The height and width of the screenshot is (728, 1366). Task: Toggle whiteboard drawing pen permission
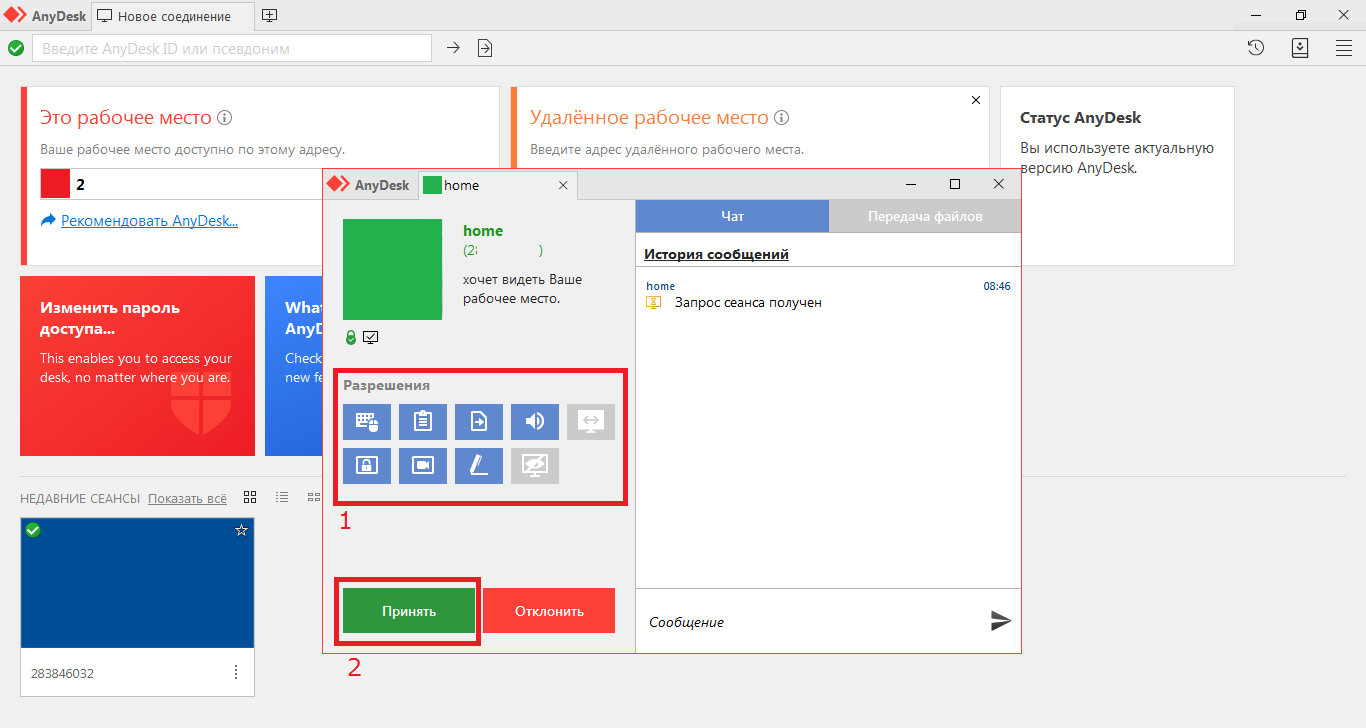coord(478,466)
